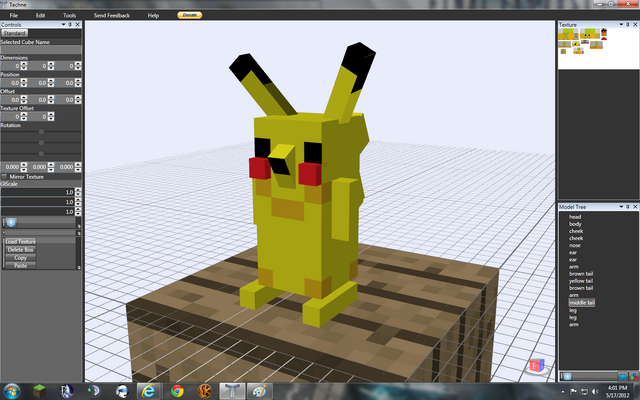Switch to Techne taskbar button
The image size is (640, 400).
(x=232, y=391)
